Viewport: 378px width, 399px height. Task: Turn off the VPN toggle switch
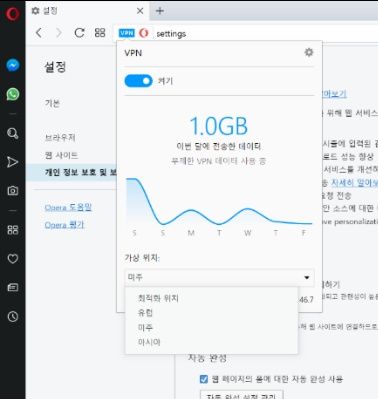pyautogui.click(x=138, y=81)
